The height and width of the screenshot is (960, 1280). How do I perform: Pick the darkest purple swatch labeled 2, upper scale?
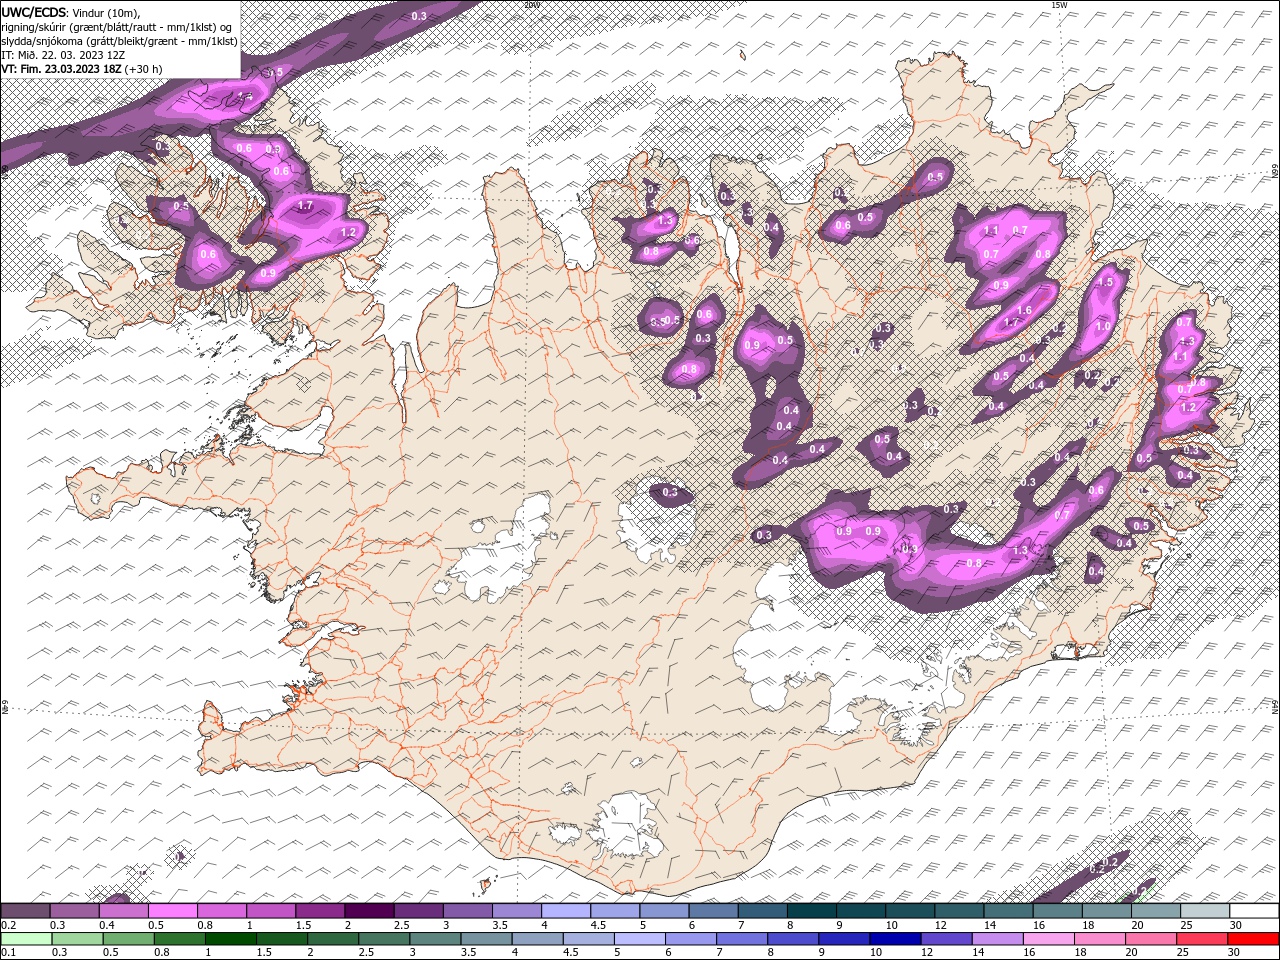(x=368, y=911)
